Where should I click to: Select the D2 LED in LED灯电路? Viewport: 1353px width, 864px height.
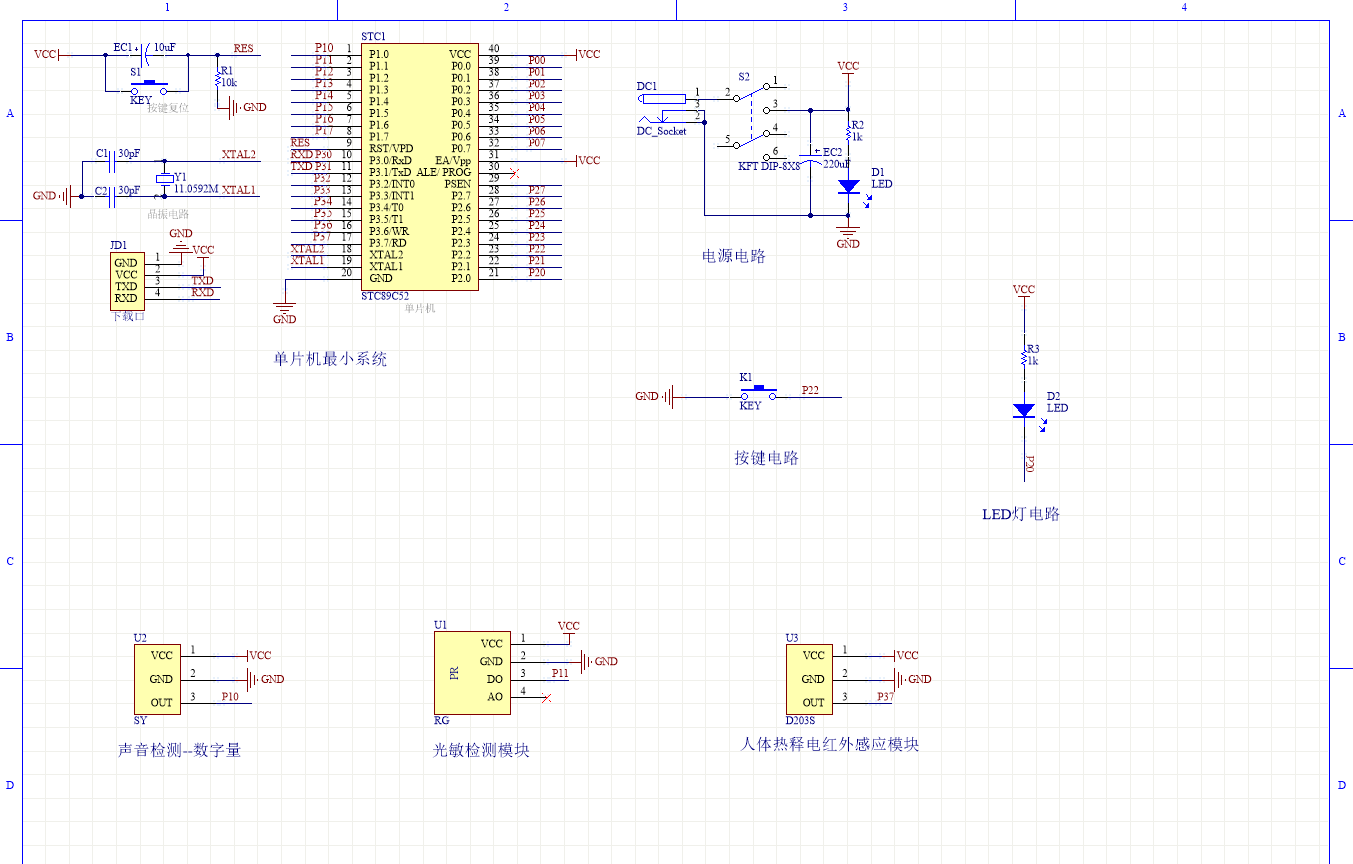click(1023, 409)
